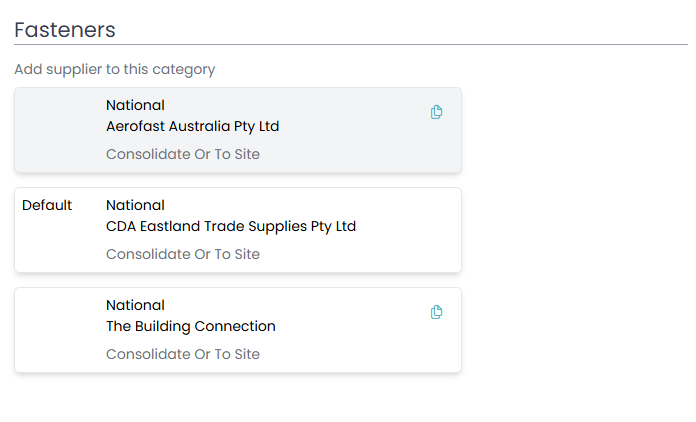Select CDA Eastland Trade Supplies Pty Ltd name
This screenshot has height=422, width=696.
coord(231,227)
